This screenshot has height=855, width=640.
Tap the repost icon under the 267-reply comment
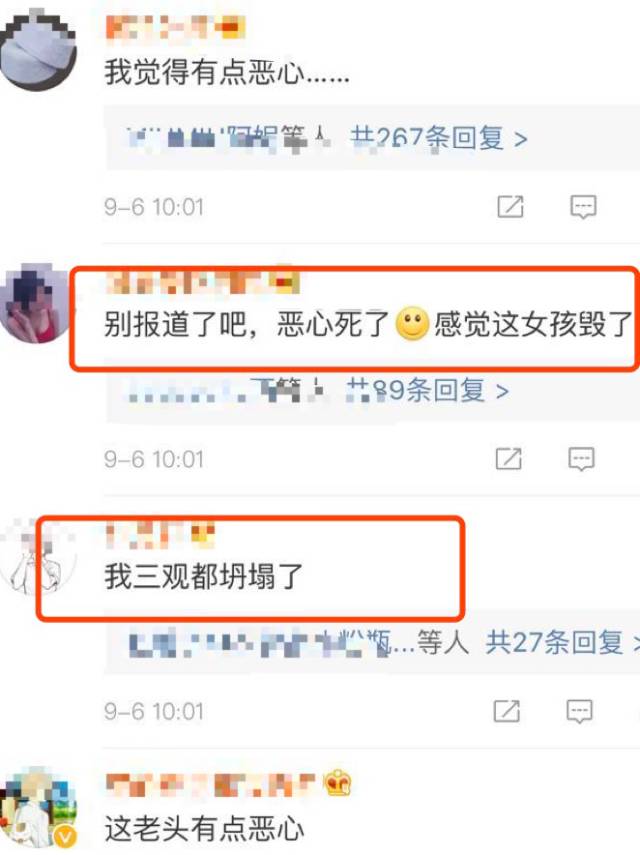(510, 207)
